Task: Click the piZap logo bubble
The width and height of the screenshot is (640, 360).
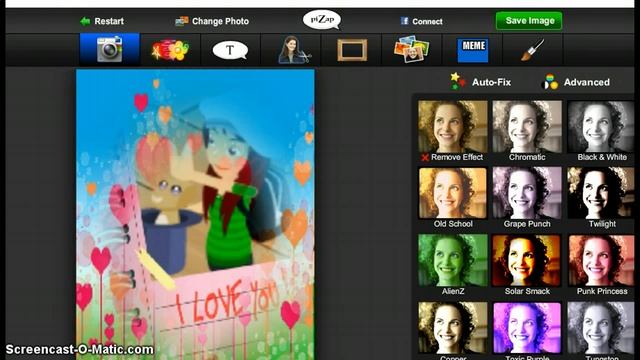Action: [x=322, y=20]
